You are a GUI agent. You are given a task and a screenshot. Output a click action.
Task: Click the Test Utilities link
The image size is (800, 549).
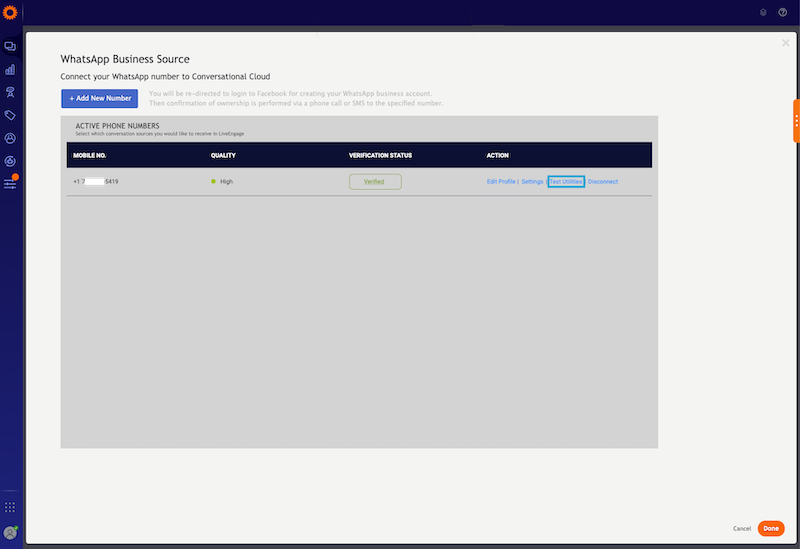[566, 182]
